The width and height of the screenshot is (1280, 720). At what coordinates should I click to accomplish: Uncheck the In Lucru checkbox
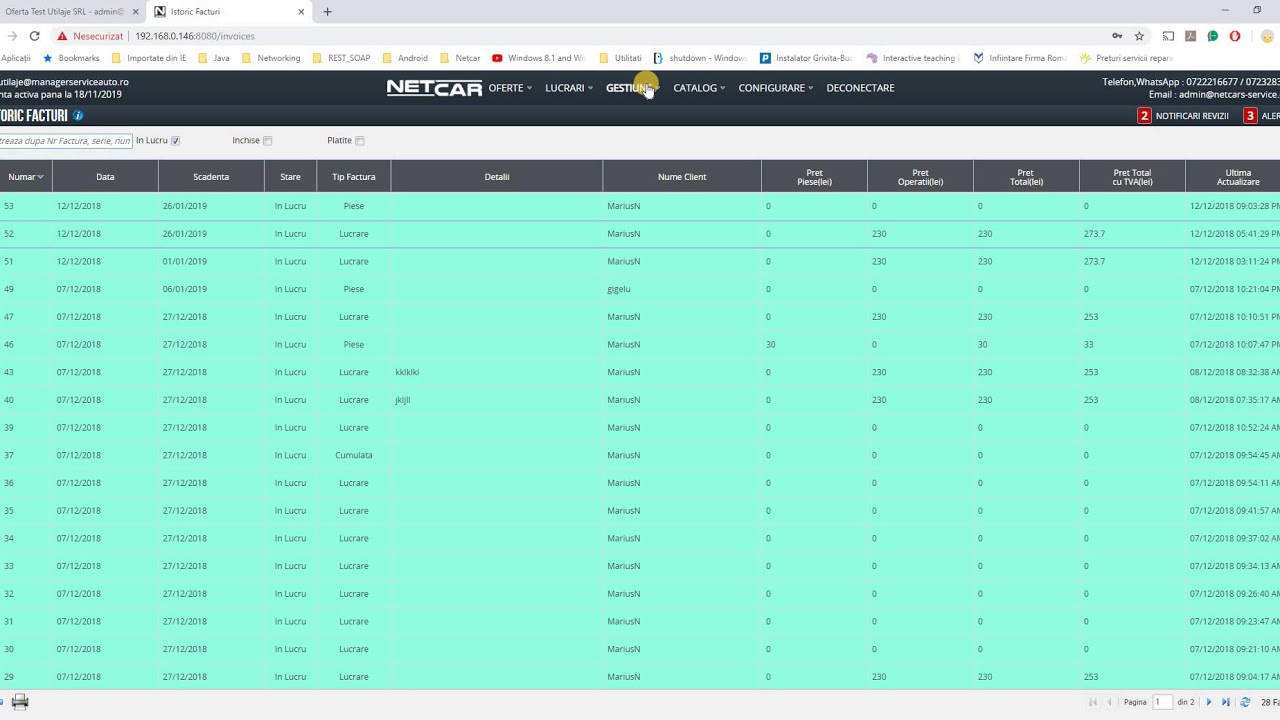pos(175,141)
